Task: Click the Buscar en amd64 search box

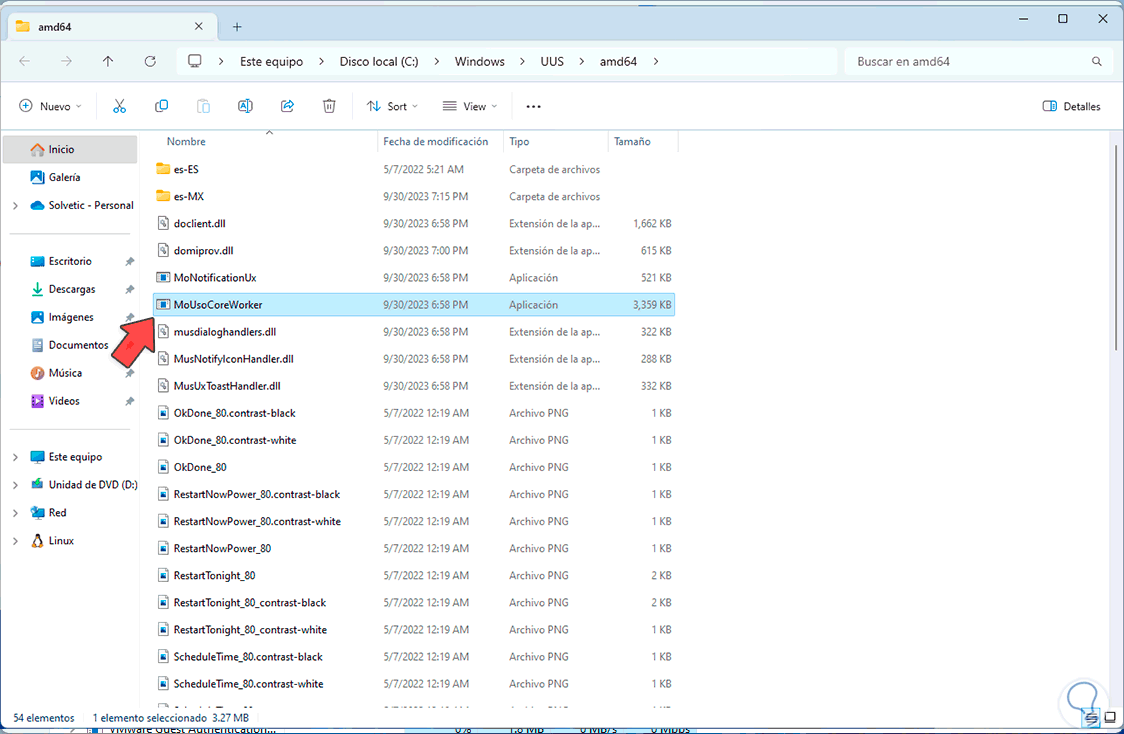Action: tap(970, 61)
